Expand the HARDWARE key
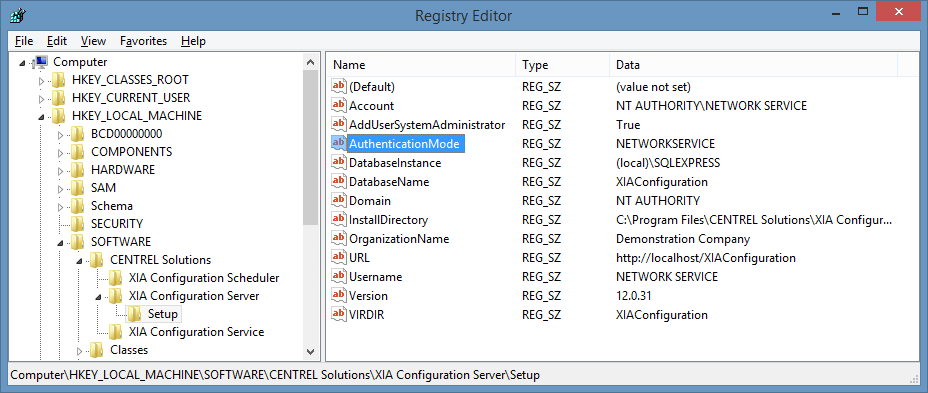The image size is (928, 393). click(60, 170)
